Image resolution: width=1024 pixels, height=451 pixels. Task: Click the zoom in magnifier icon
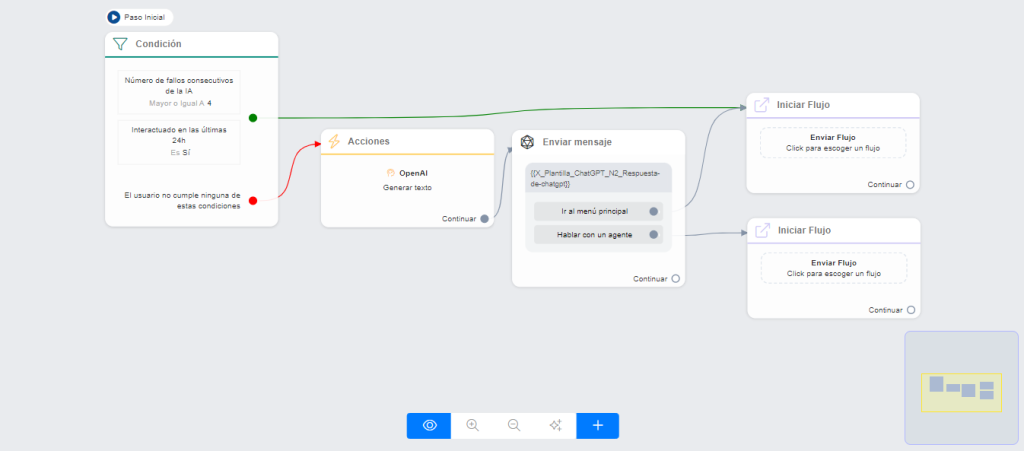[x=472, y=425]
